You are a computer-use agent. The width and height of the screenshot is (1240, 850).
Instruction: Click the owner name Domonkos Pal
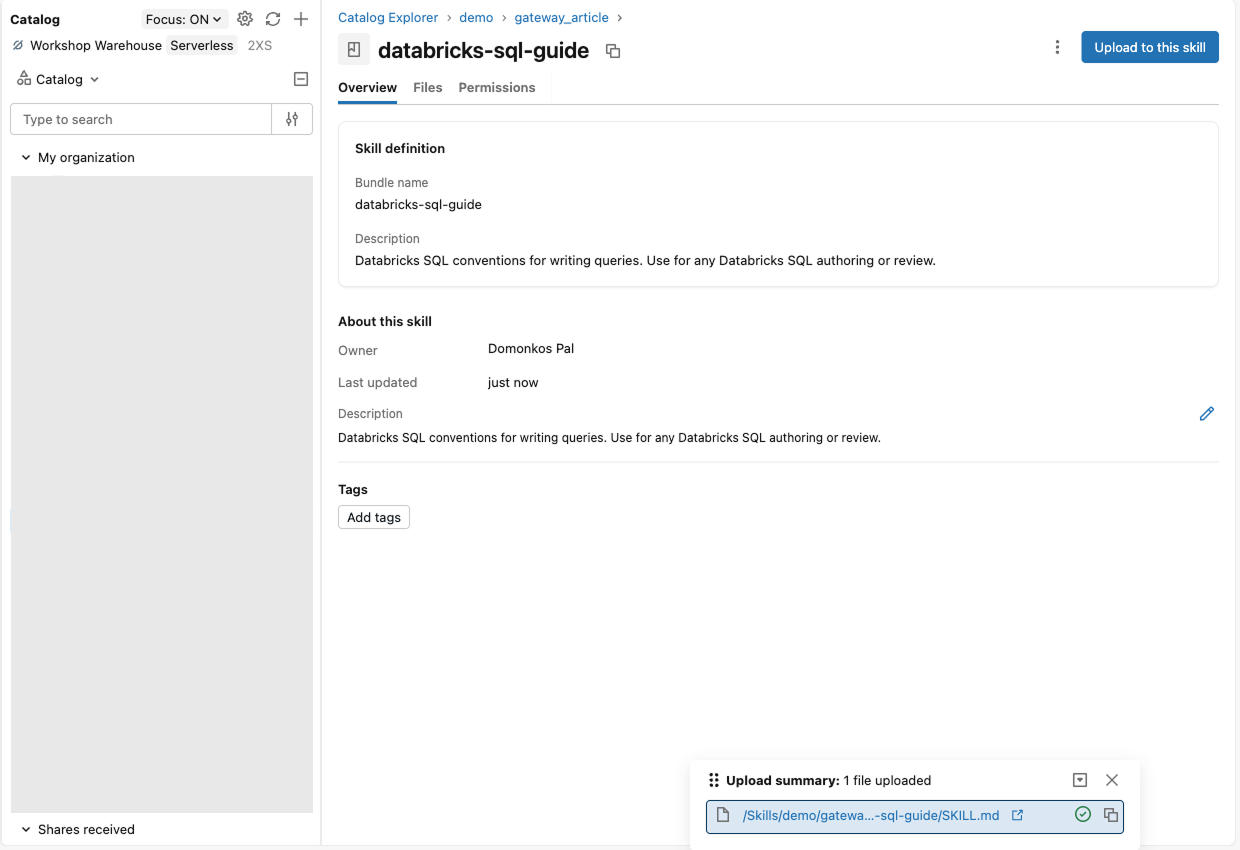(x=531, y=349)
